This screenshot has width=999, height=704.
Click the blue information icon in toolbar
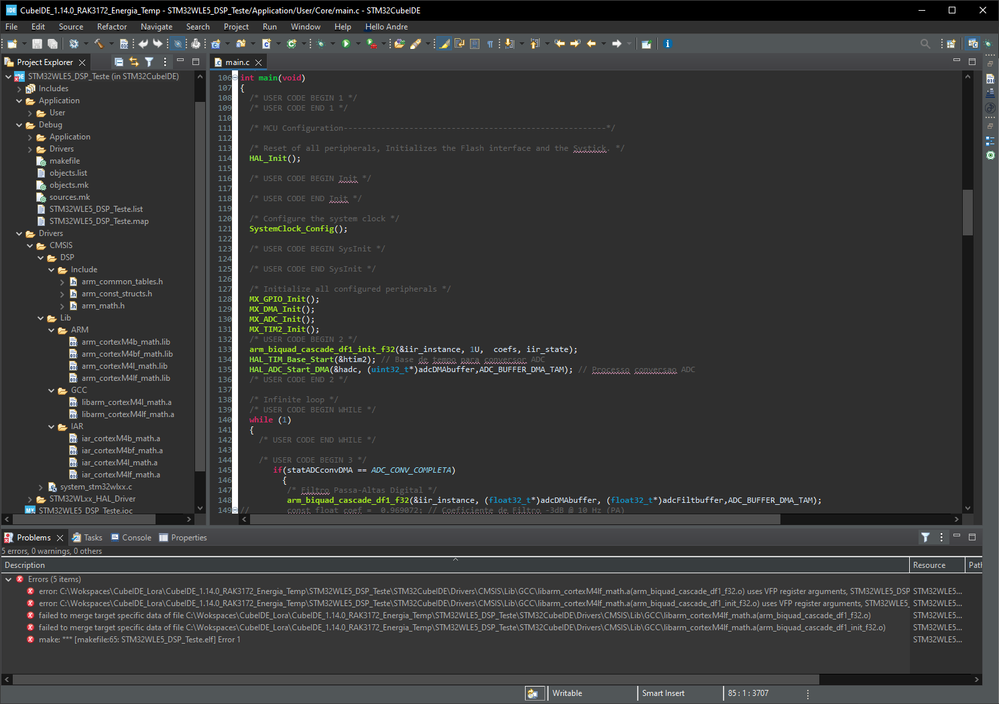(x=667, y=44)
